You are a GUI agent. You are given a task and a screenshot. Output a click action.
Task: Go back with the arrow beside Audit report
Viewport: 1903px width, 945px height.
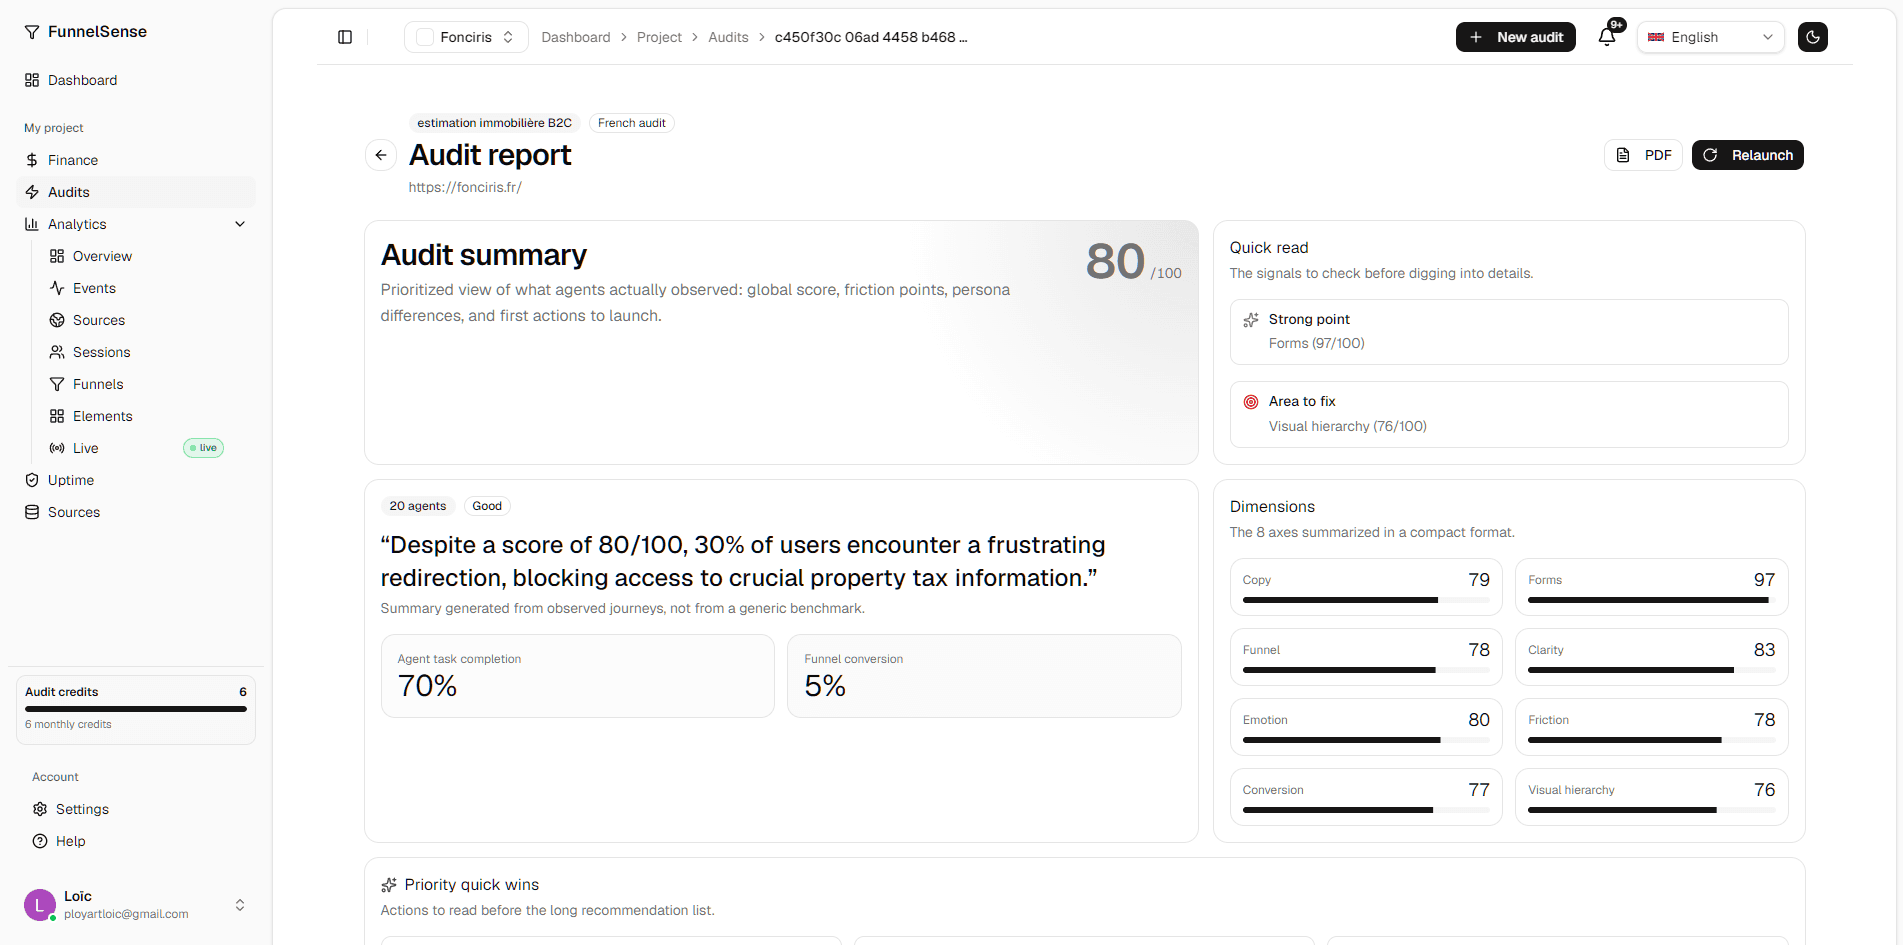click(x=381, y=155)
